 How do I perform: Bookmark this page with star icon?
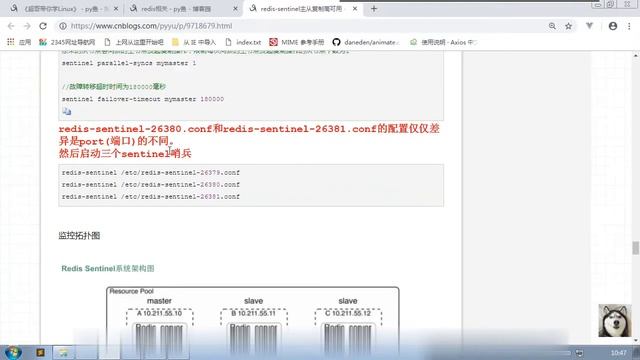coord(568,26)
